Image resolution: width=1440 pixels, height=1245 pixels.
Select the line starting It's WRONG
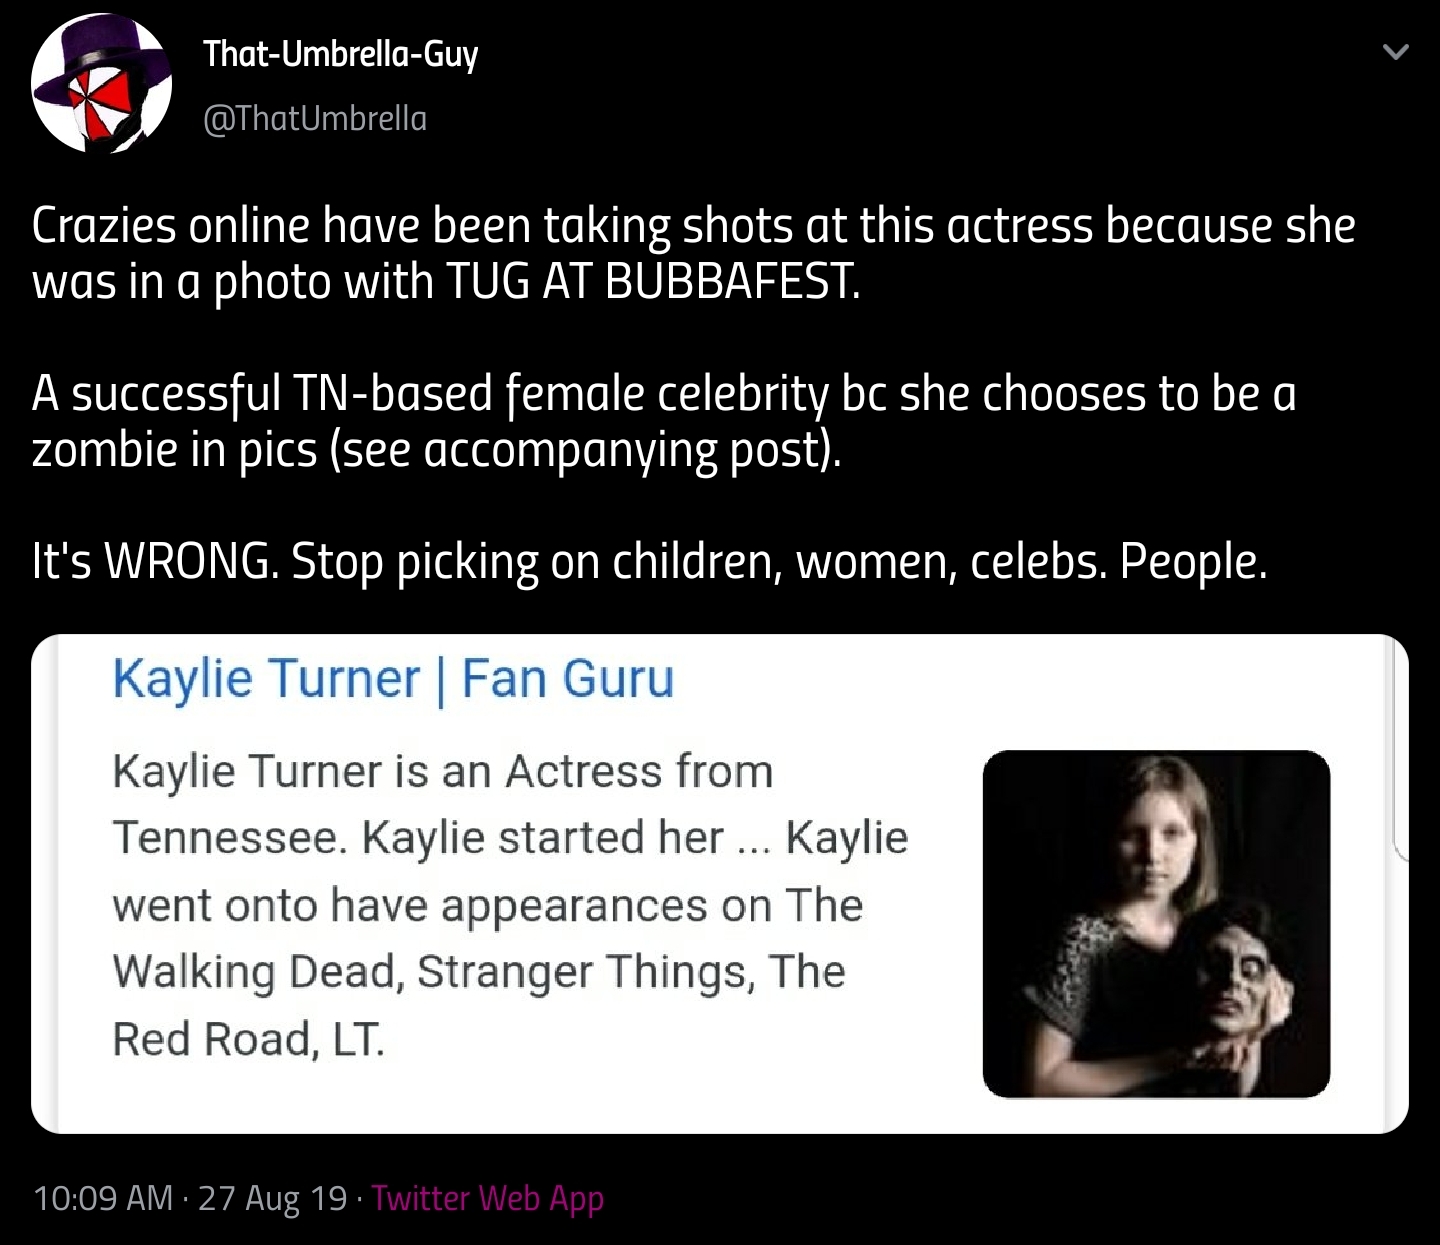point(650,562)
